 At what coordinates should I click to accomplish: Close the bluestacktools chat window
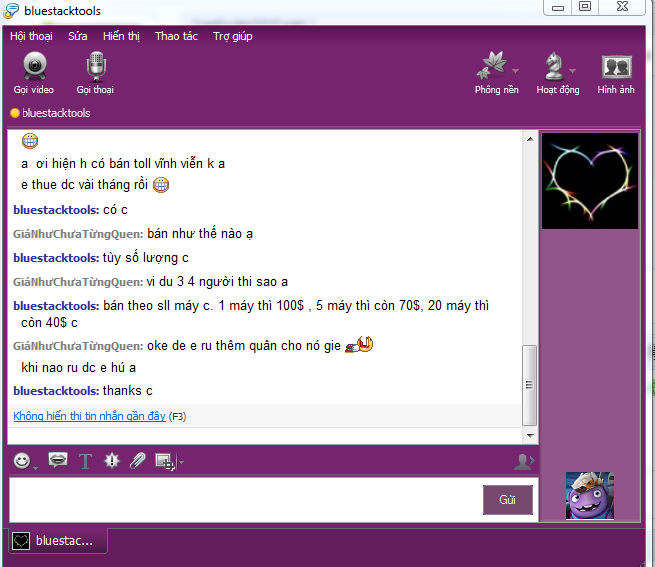tap(622, 7)
